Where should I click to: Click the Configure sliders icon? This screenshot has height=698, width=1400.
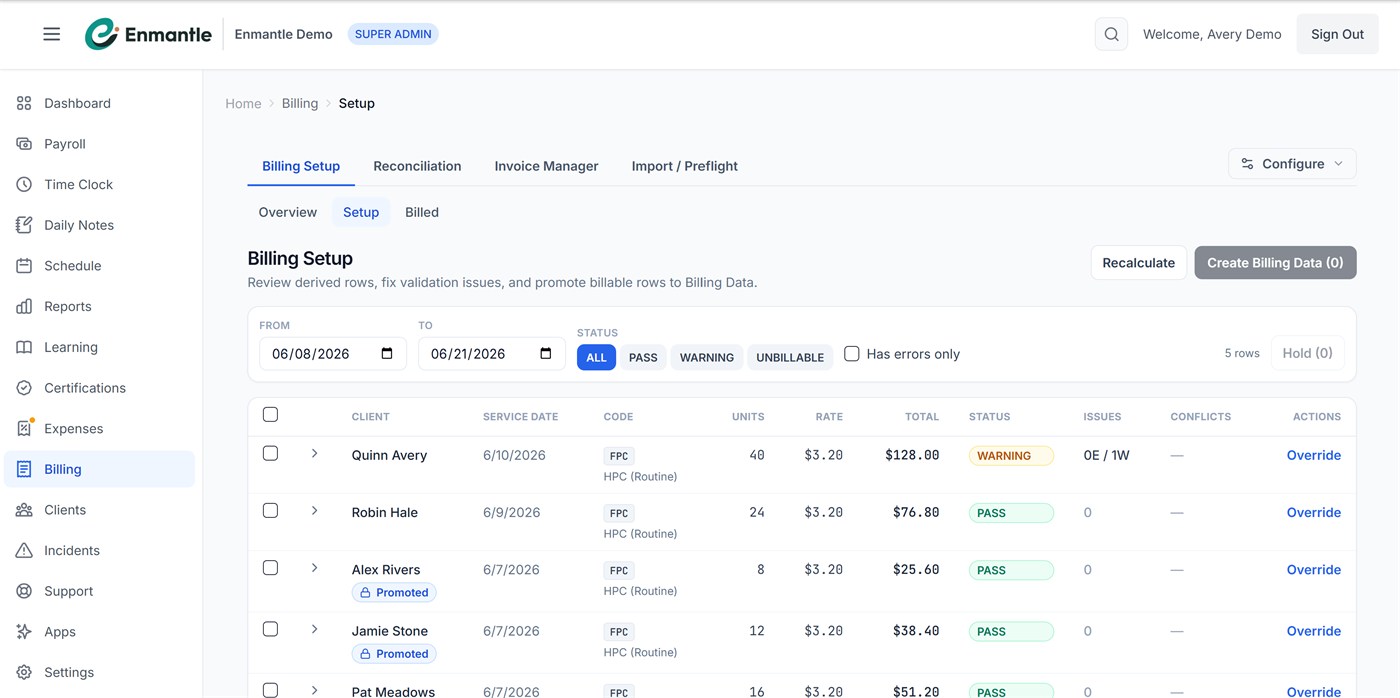[1247, 164]
